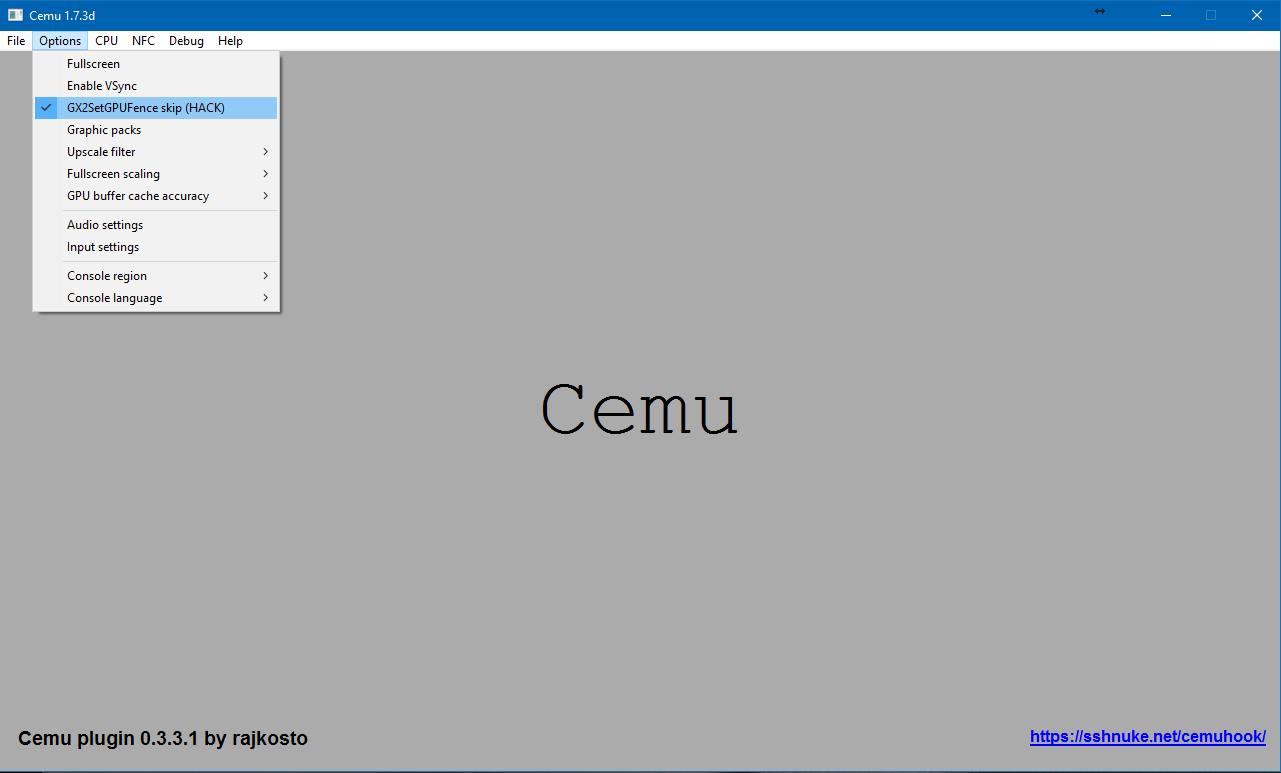Viewport: 1281px width, 773px height.
Task: Close the Cemu window
Action: [1257, 15]
